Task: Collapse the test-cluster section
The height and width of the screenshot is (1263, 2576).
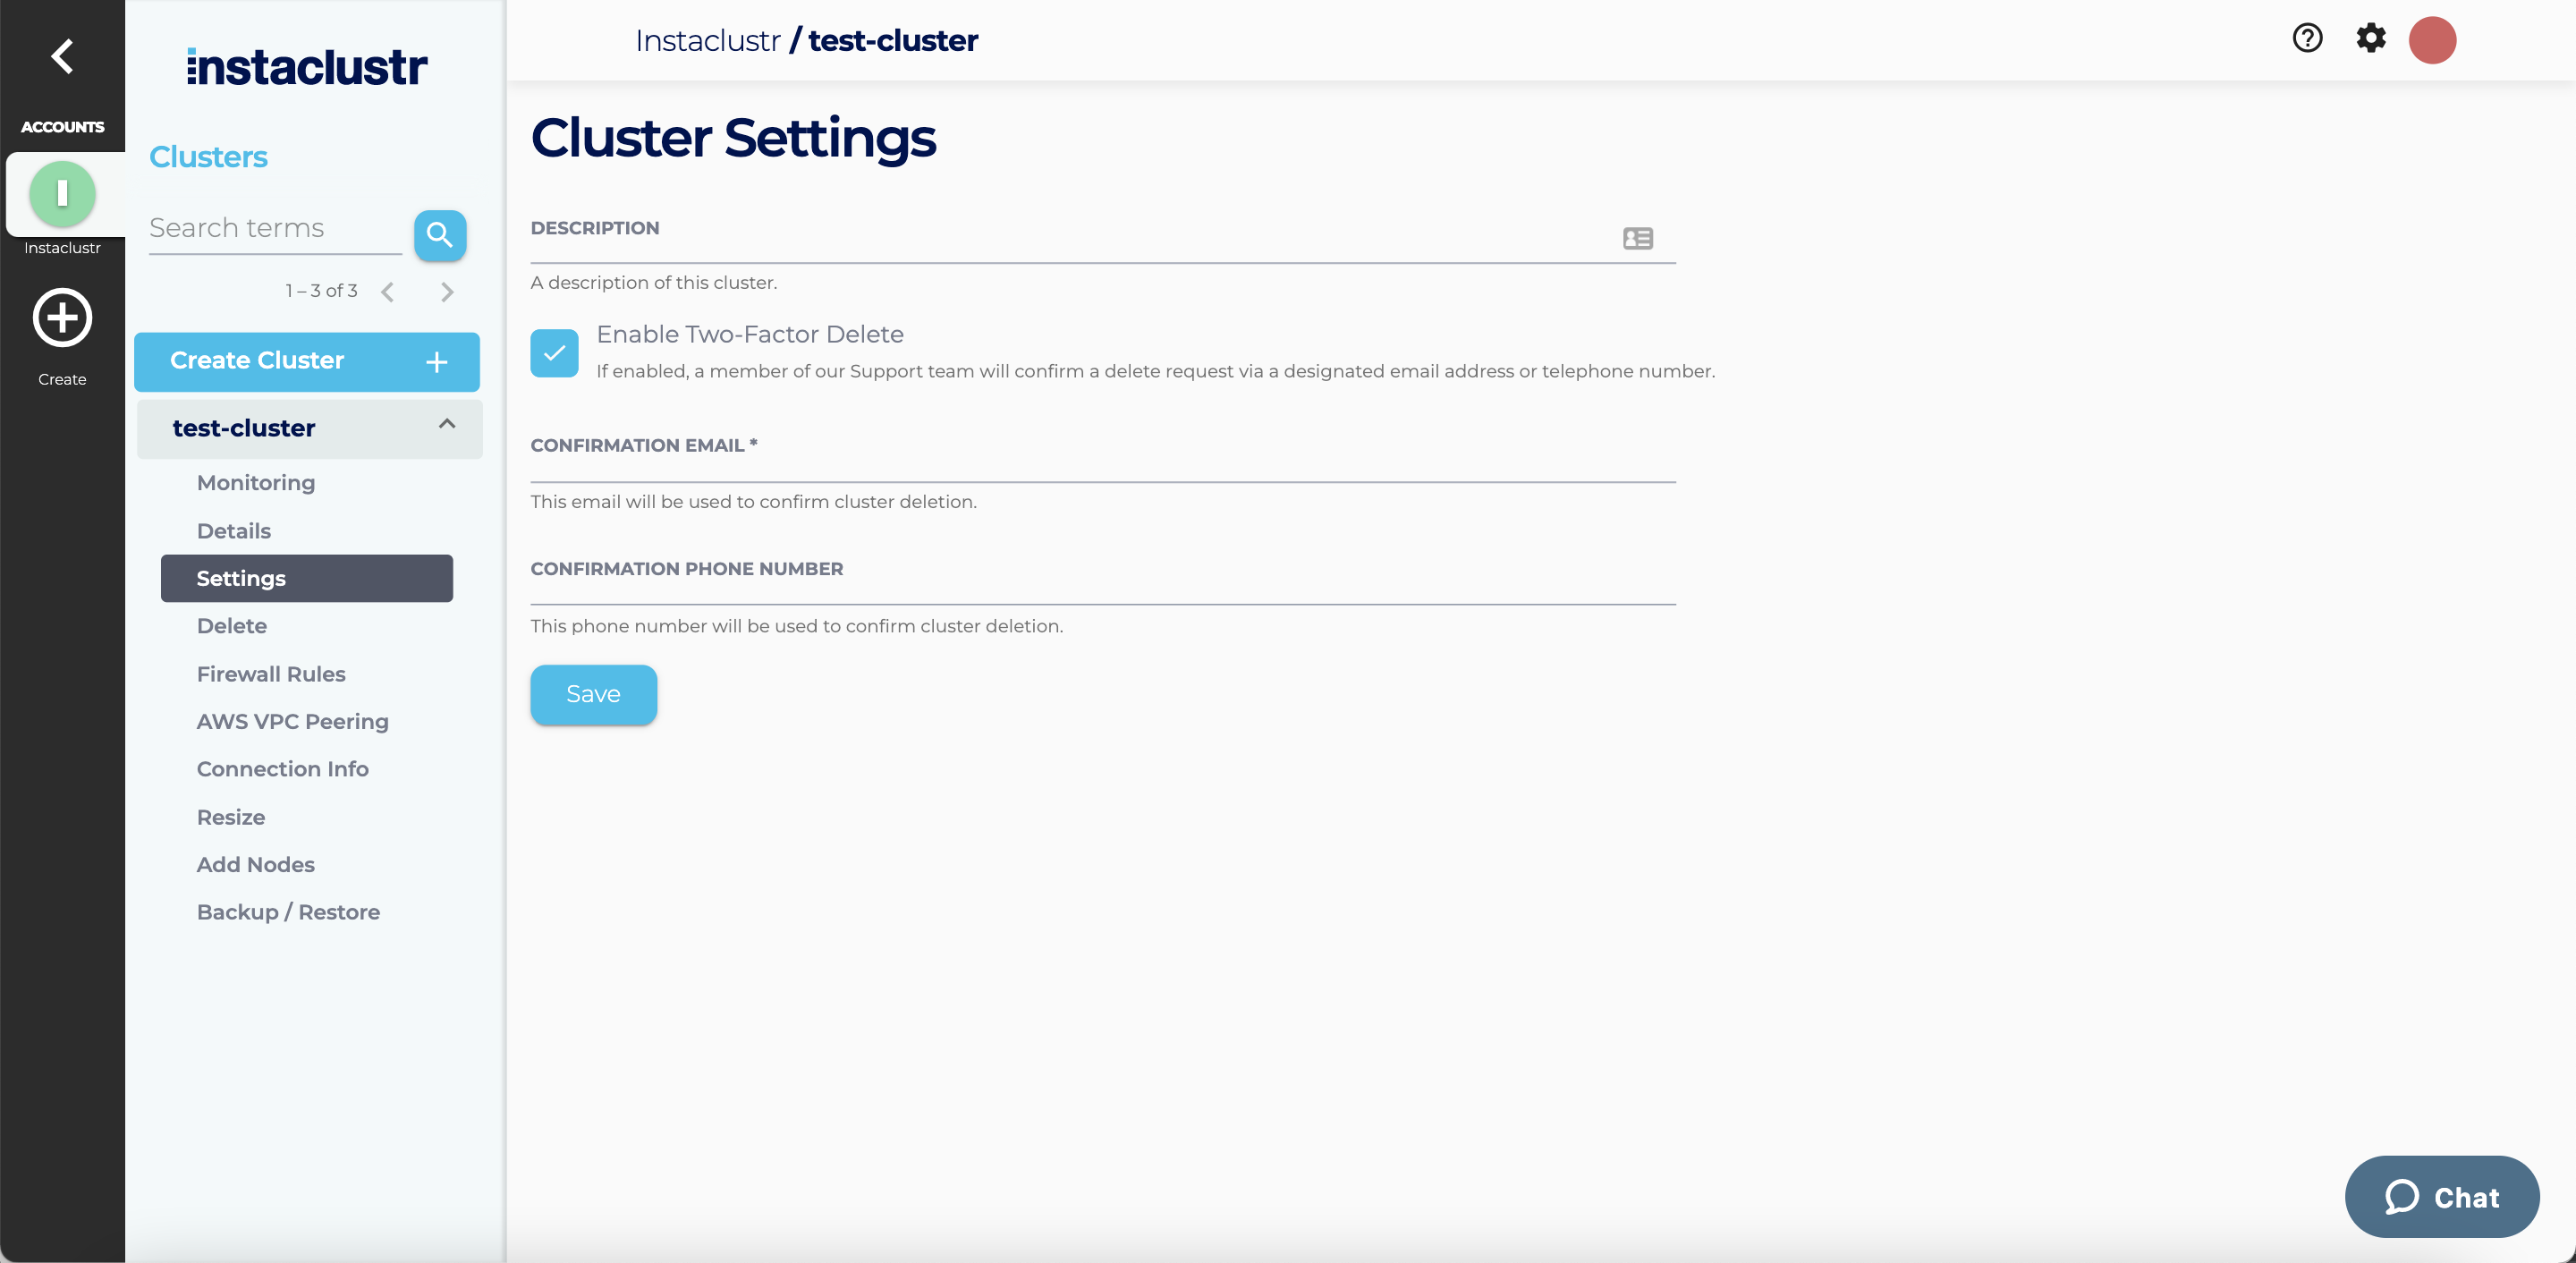Action: 447,425
